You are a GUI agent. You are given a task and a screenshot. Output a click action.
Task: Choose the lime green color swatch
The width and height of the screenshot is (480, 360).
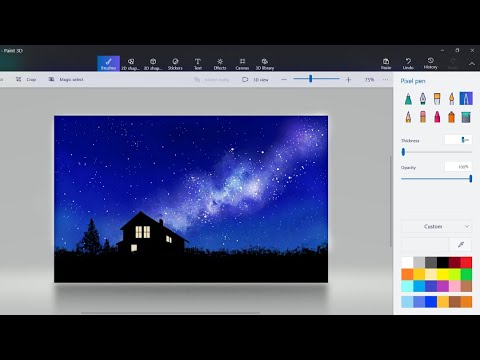coord(454,274)
